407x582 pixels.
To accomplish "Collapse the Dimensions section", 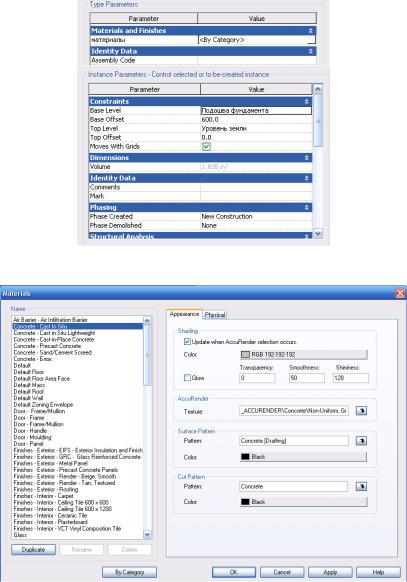I will tap(306, 158).
